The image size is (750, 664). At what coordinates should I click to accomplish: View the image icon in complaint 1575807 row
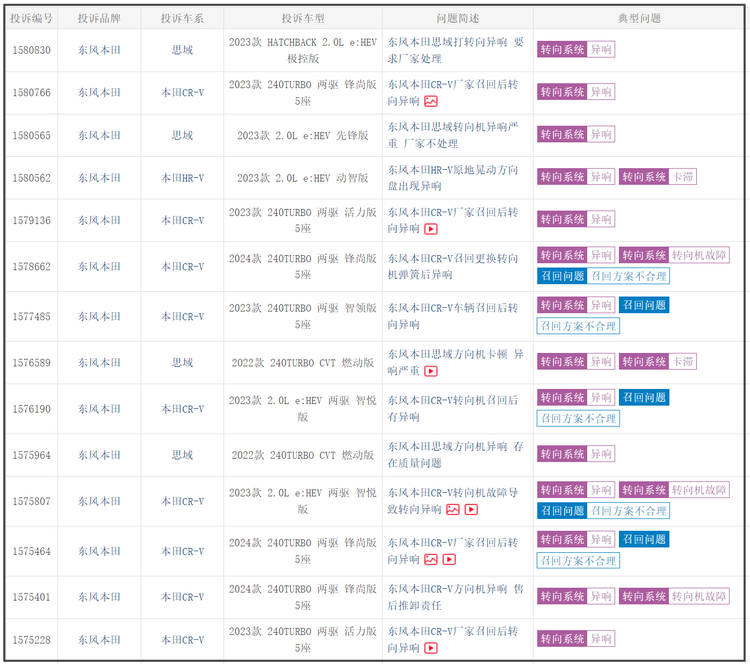(452, 509)
